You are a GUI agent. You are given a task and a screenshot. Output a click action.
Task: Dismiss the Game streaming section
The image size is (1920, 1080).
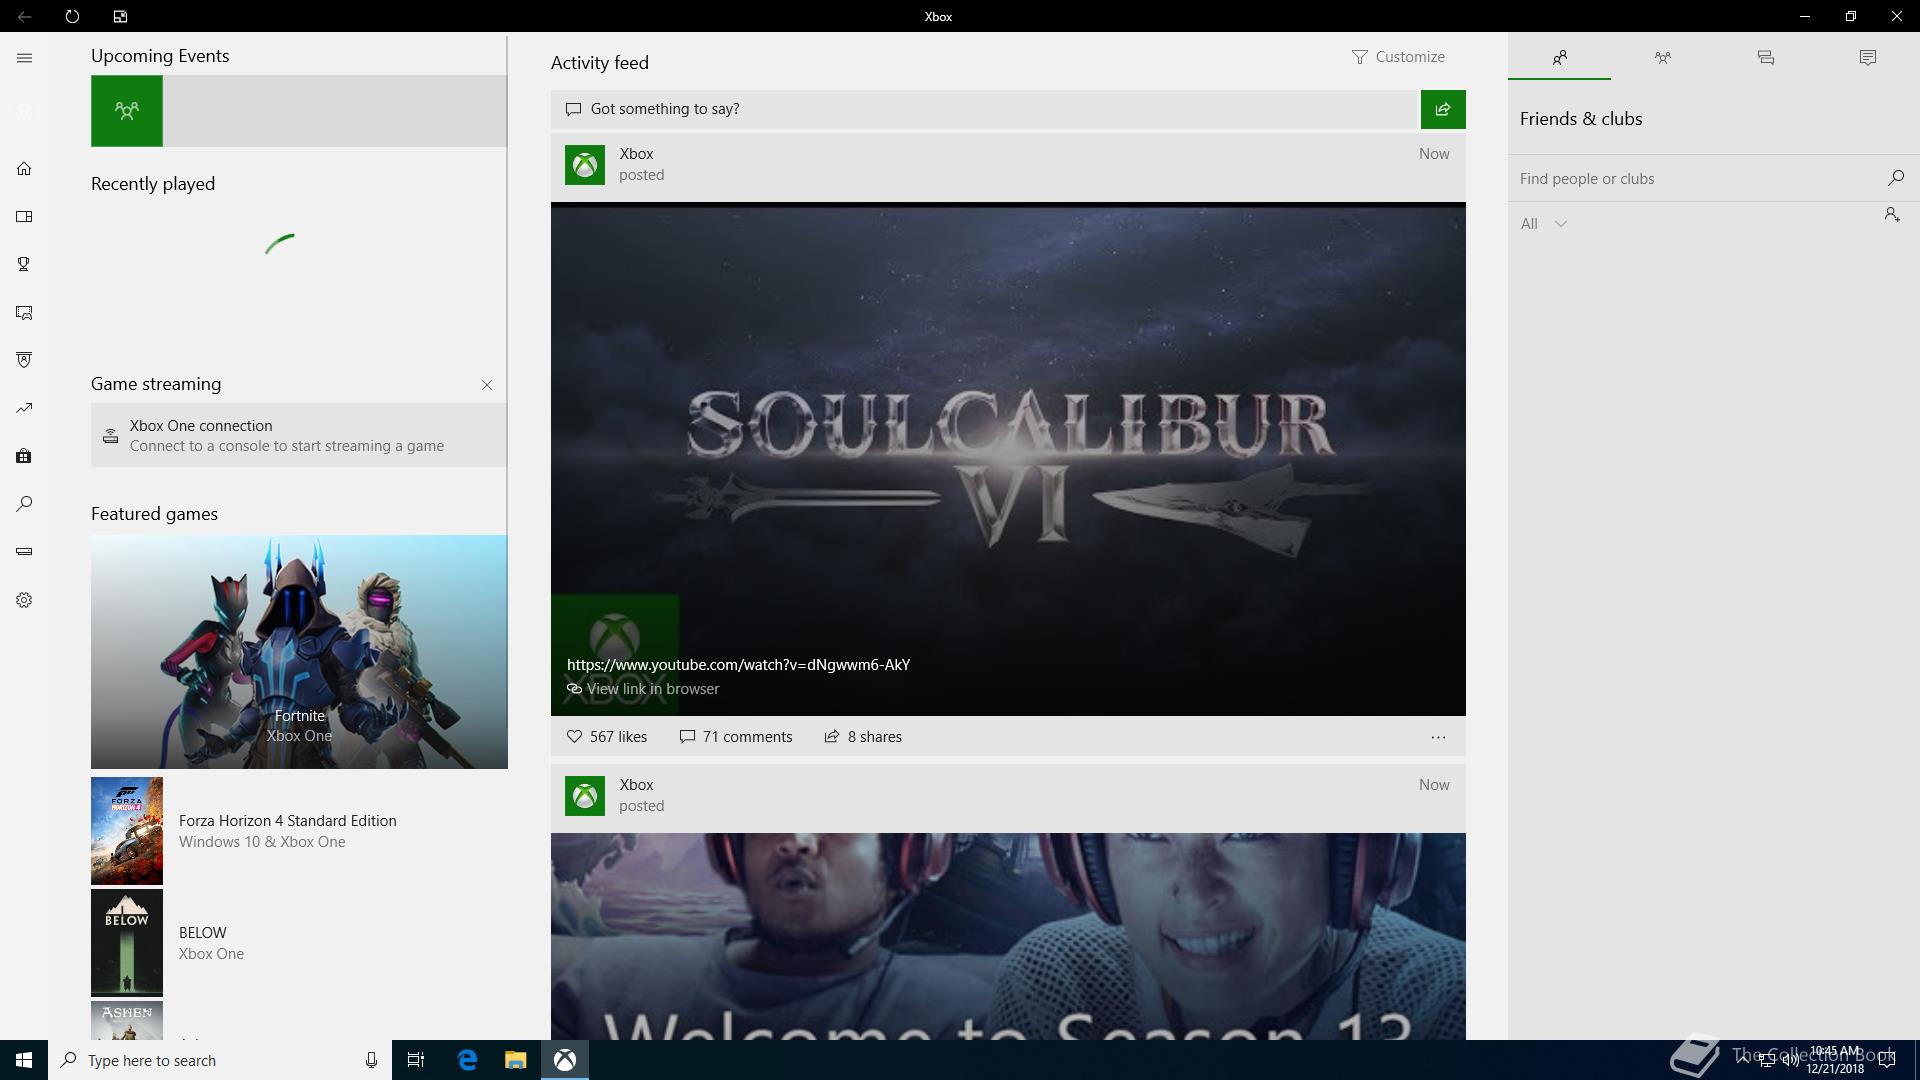487,385
